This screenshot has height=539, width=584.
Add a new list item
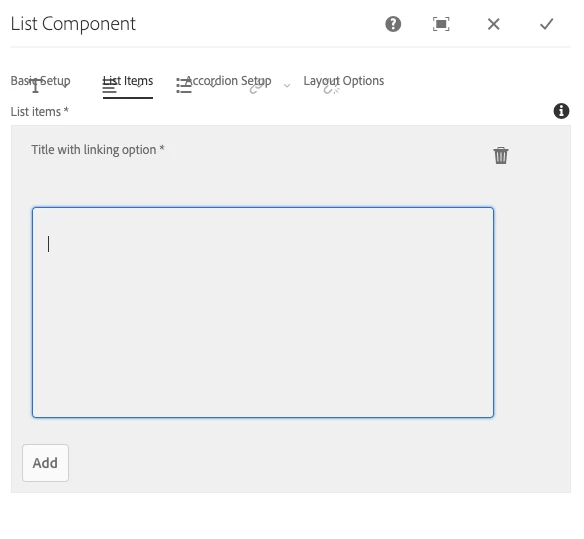pos(45,463)
